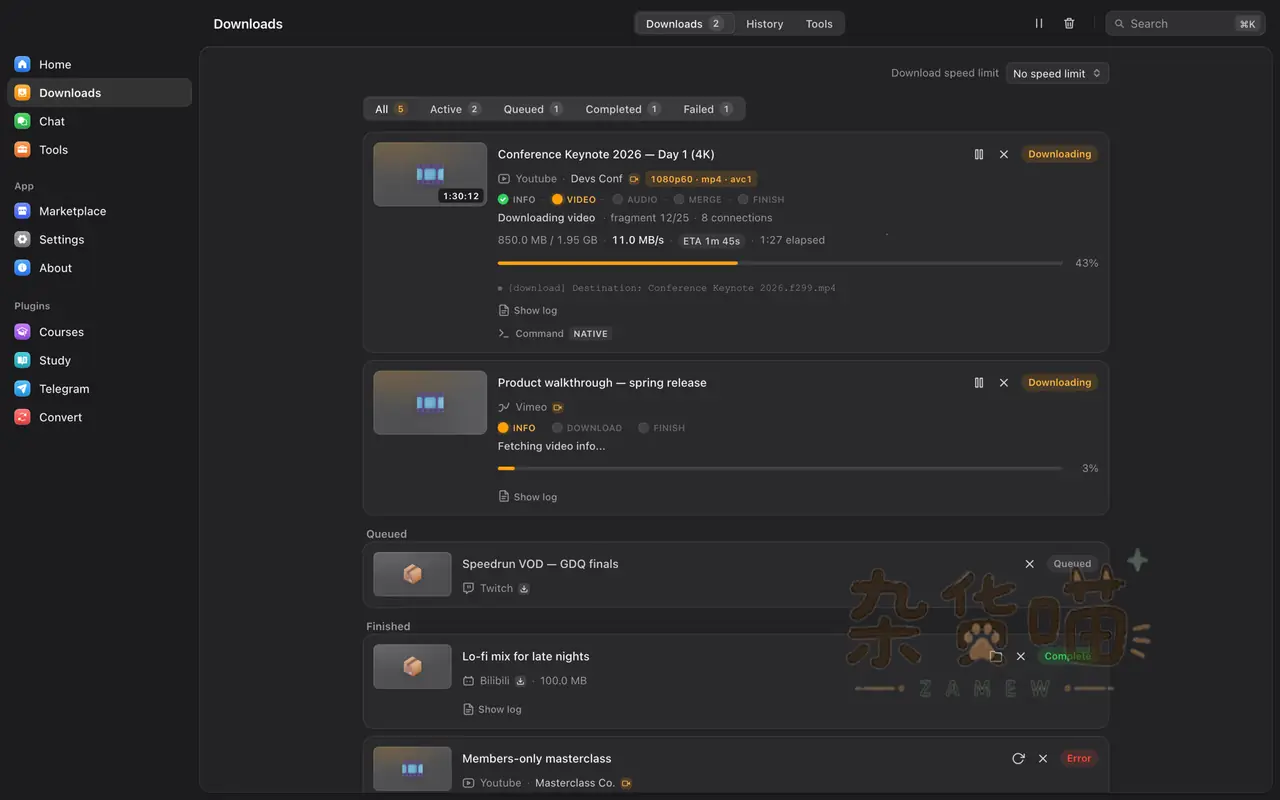Open folder for Lo-fi mix download
This screenshot has height=800, width=1280.
point(996,656)
